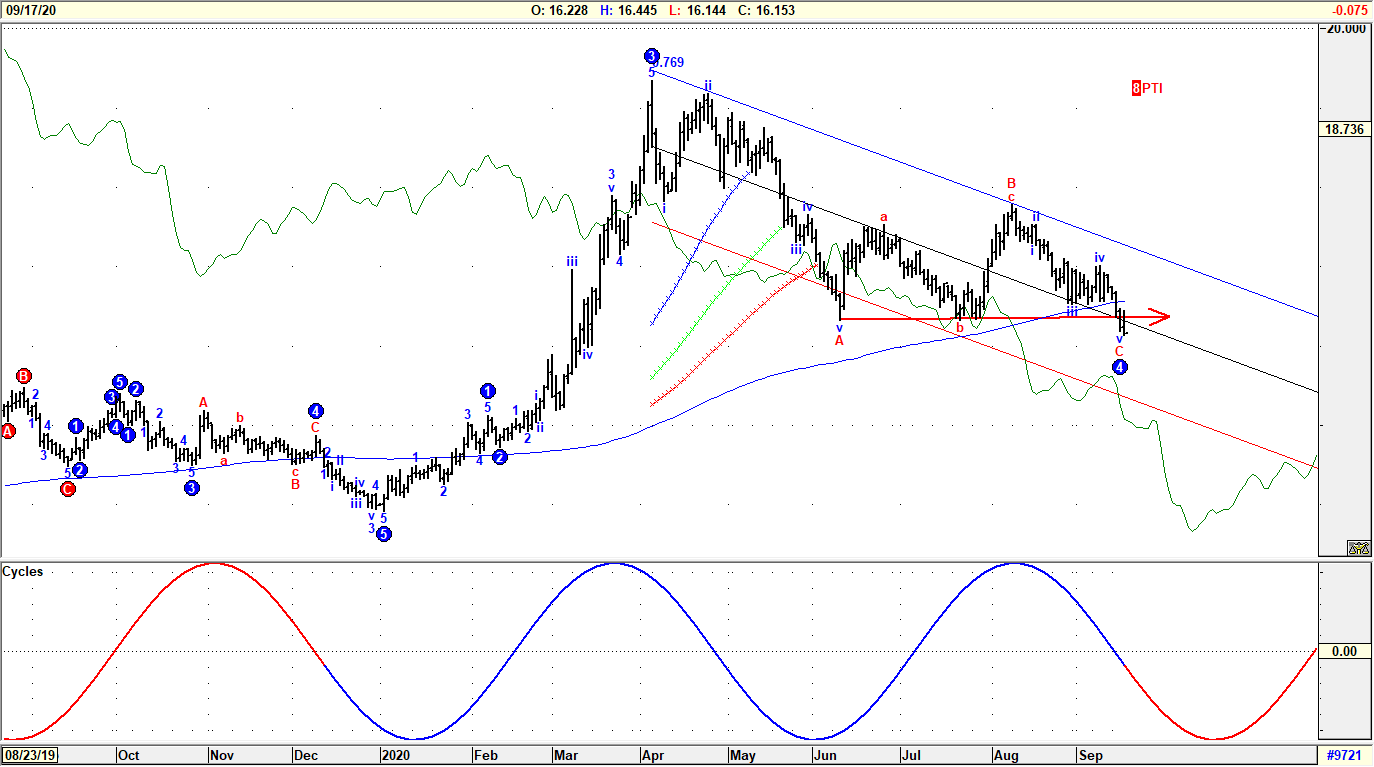The width and height of the screenshot is (1374, 767).
Task: Click the May label on the time axis
Action: pos(742,755)
